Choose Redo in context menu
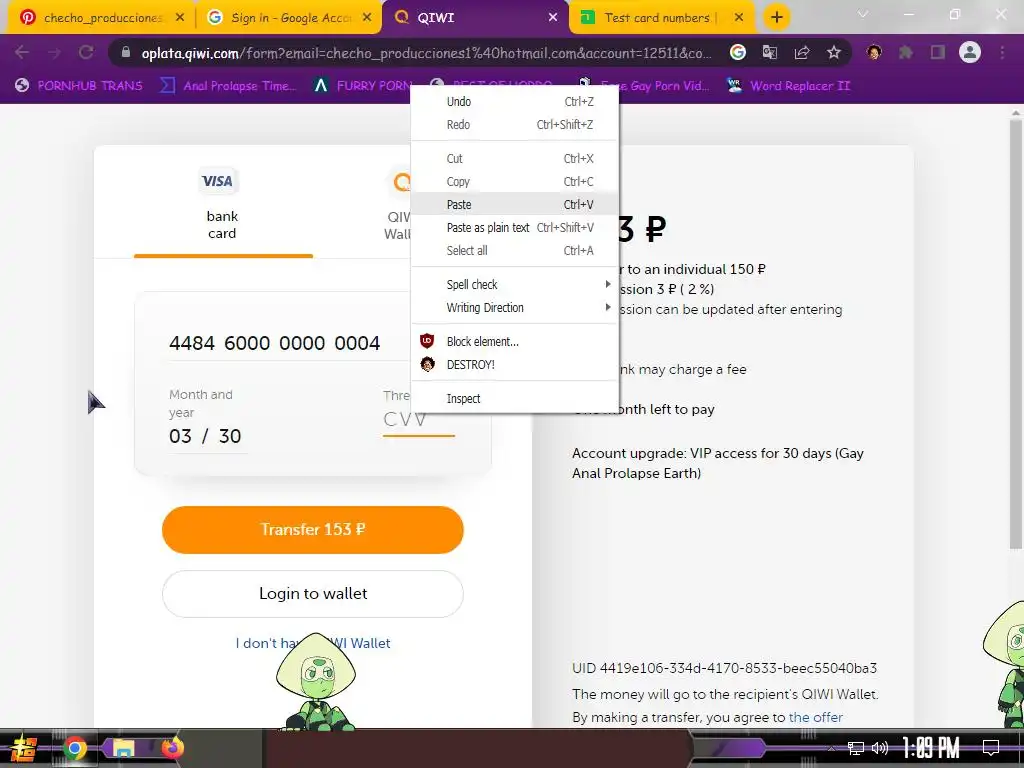Viewport: 1024px width, 768px height. (x=515, y=124)
